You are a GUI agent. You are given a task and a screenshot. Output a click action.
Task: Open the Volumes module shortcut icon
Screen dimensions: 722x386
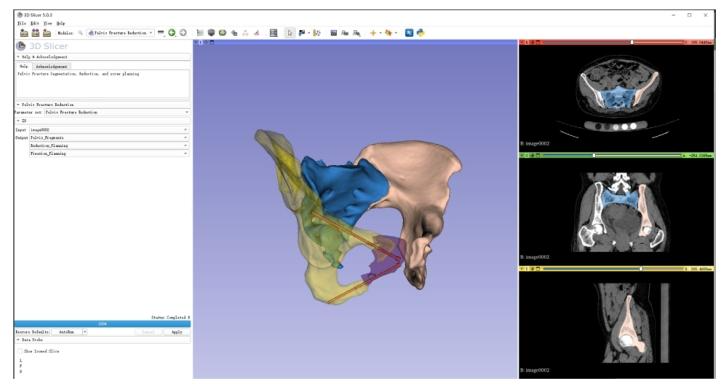(x=211, y=33)
